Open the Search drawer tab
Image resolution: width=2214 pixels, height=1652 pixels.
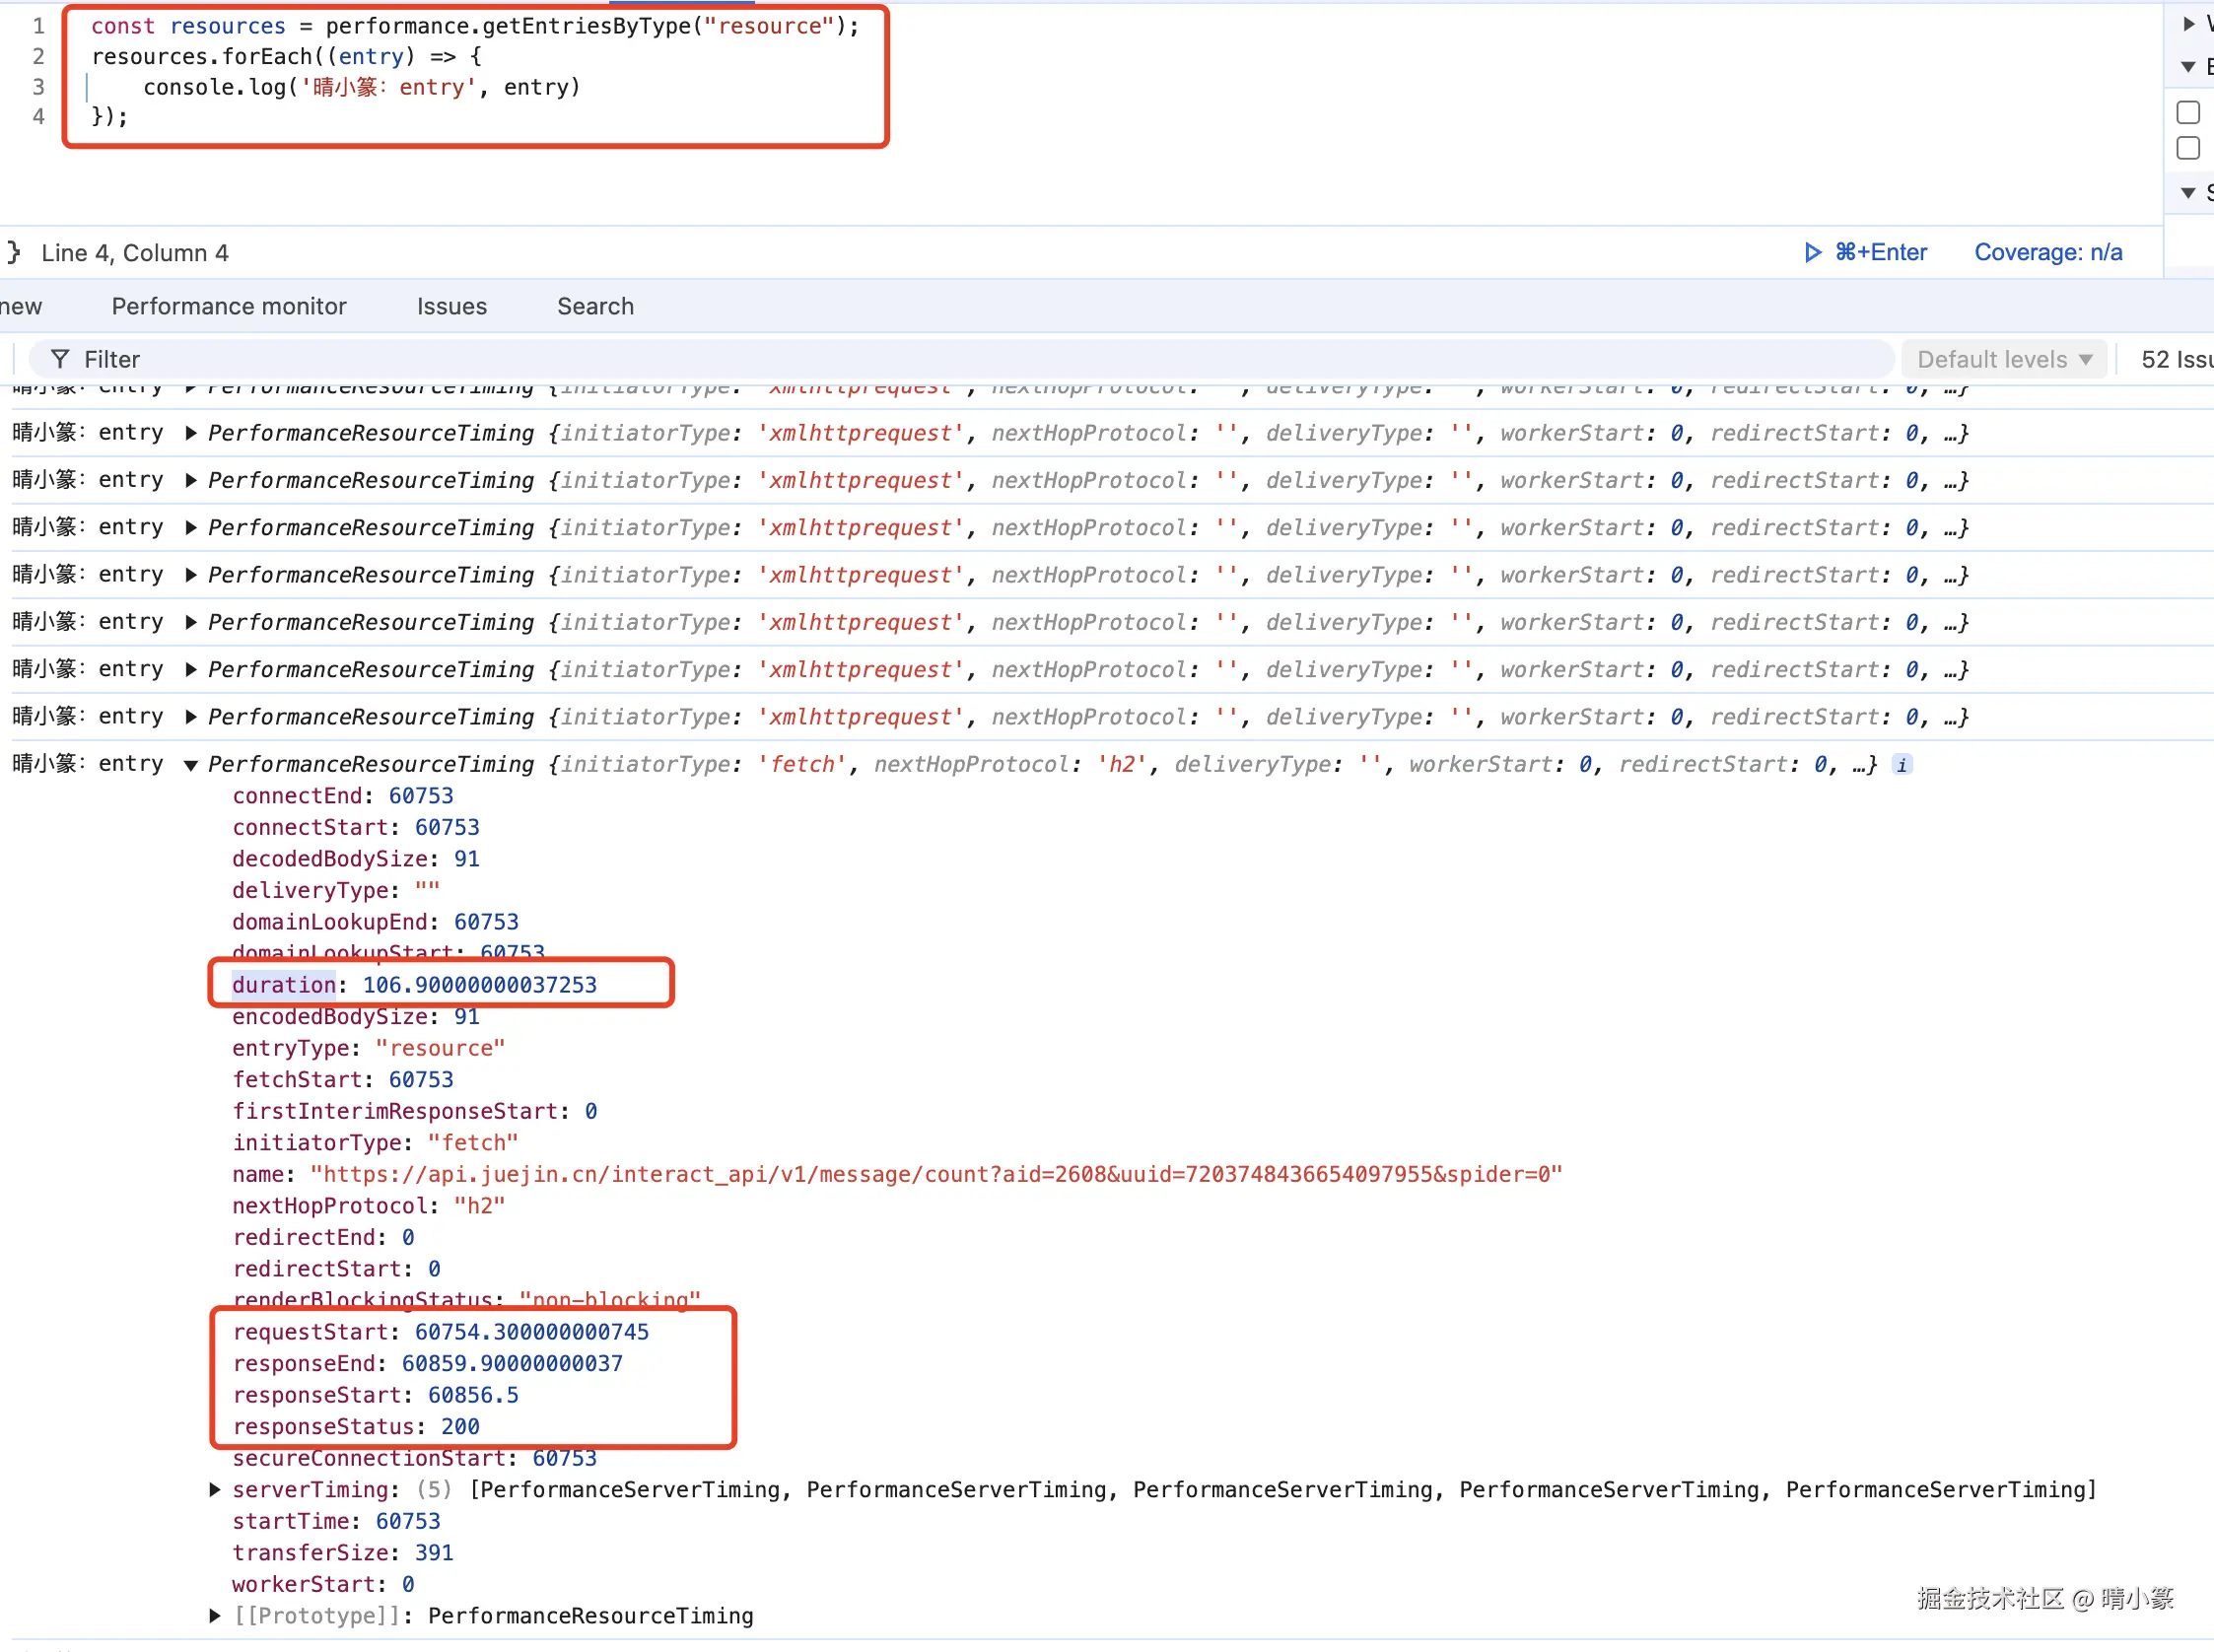point(595,306)
